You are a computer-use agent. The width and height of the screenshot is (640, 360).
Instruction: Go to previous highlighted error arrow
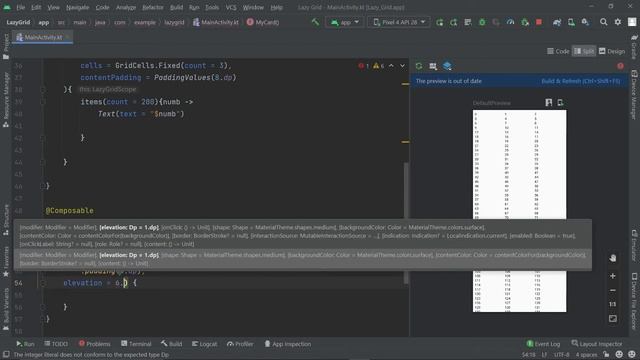(391, 65)
